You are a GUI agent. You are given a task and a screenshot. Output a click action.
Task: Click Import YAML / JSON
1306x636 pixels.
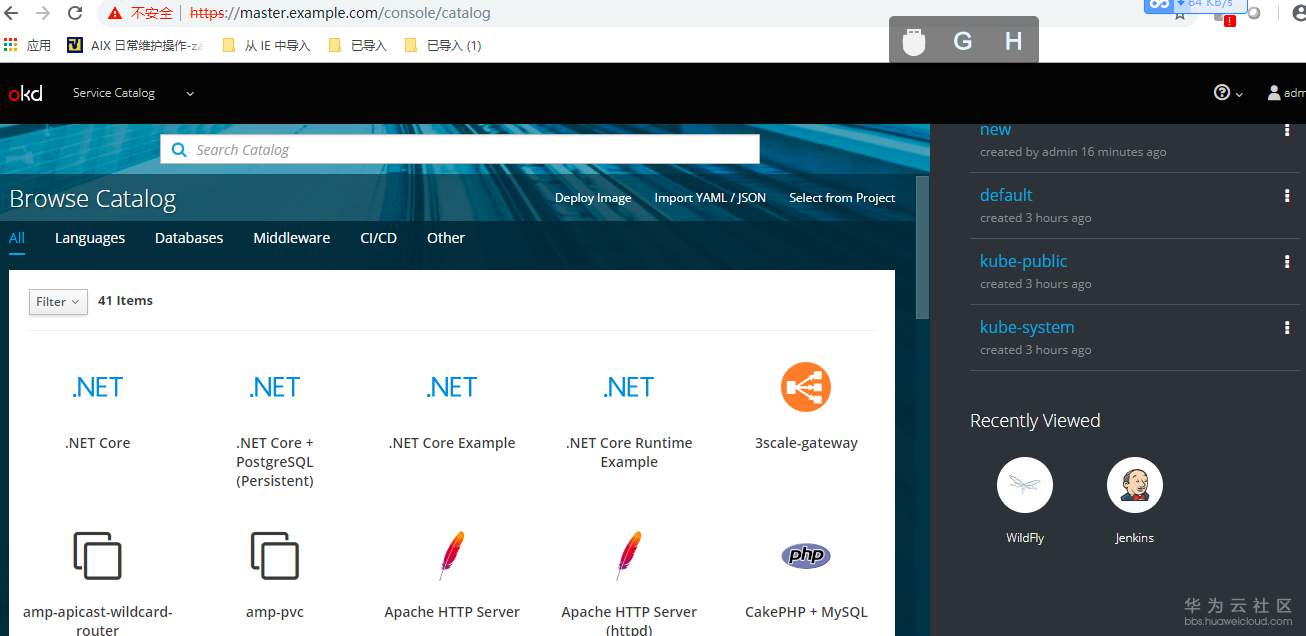point(710,198)
